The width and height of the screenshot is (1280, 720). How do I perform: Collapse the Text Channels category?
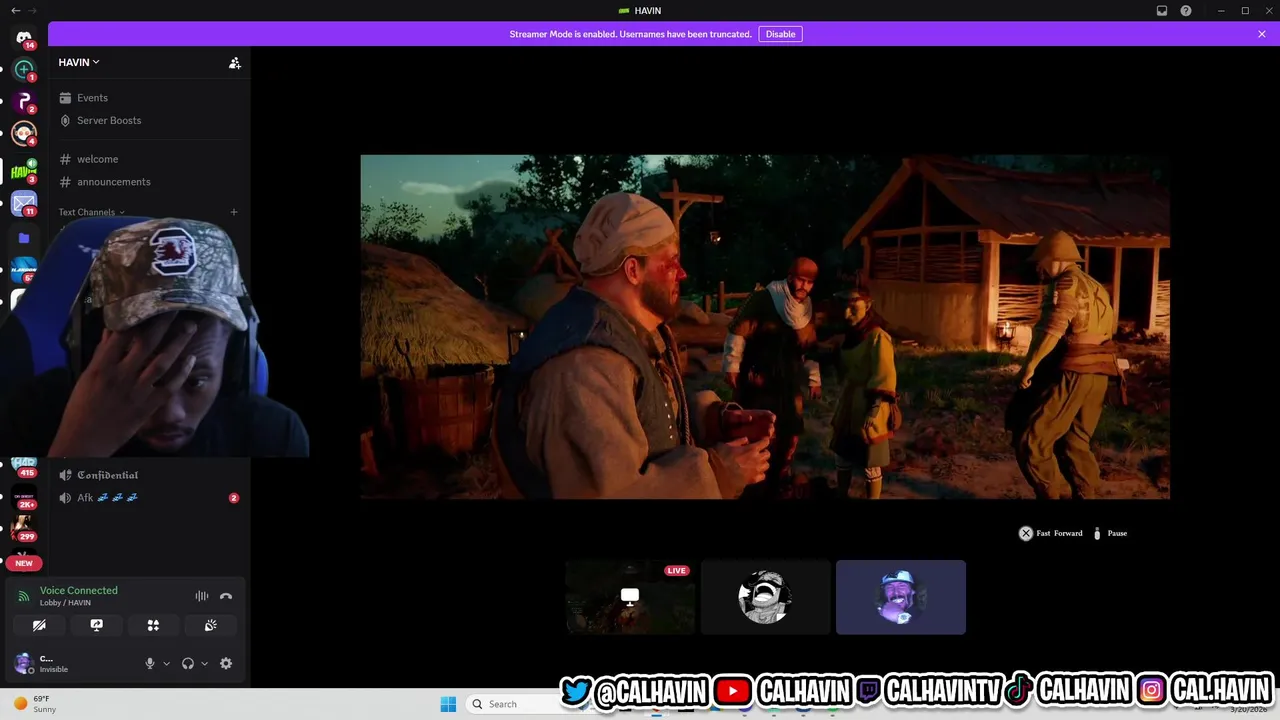point(91,212)
